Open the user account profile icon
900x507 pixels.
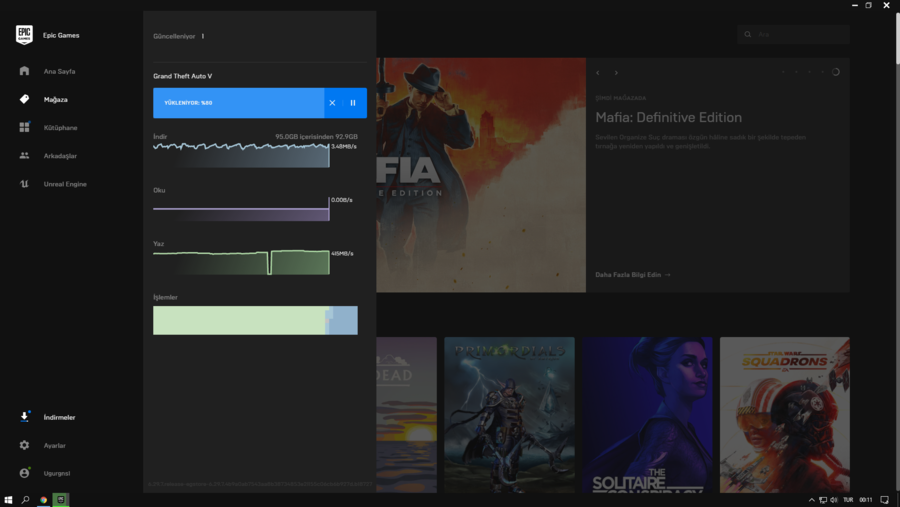[24, 473]
